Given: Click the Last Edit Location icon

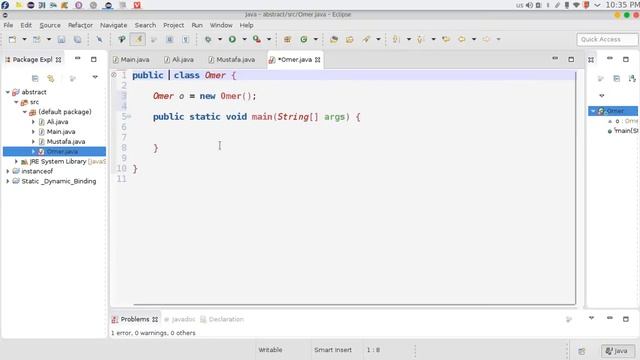Looking at the screenshot, I should tap(446, 39).
